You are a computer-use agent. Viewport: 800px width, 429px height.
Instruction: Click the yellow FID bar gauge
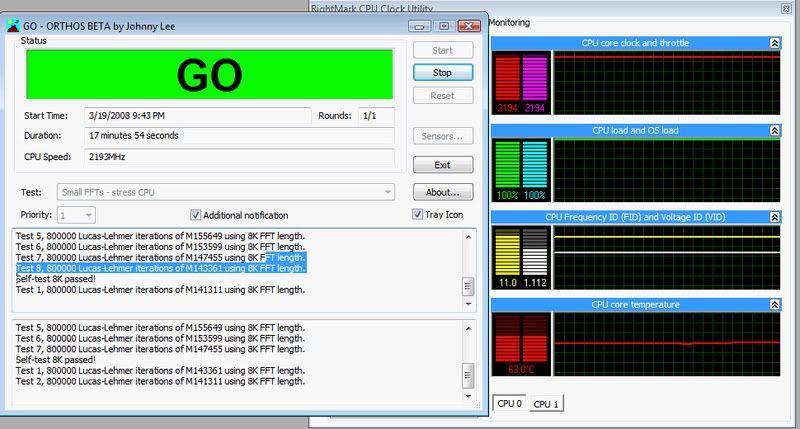pos(508,252)
